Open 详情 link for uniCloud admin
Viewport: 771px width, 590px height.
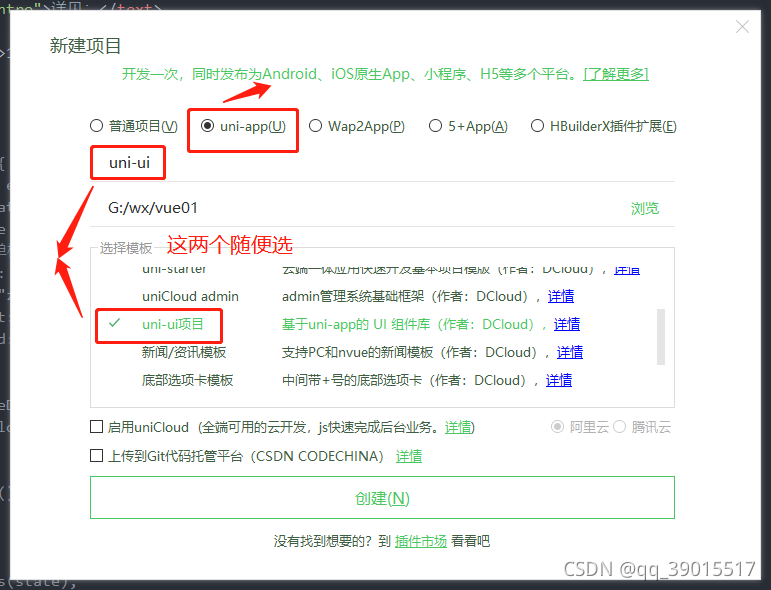coord(561,296)
